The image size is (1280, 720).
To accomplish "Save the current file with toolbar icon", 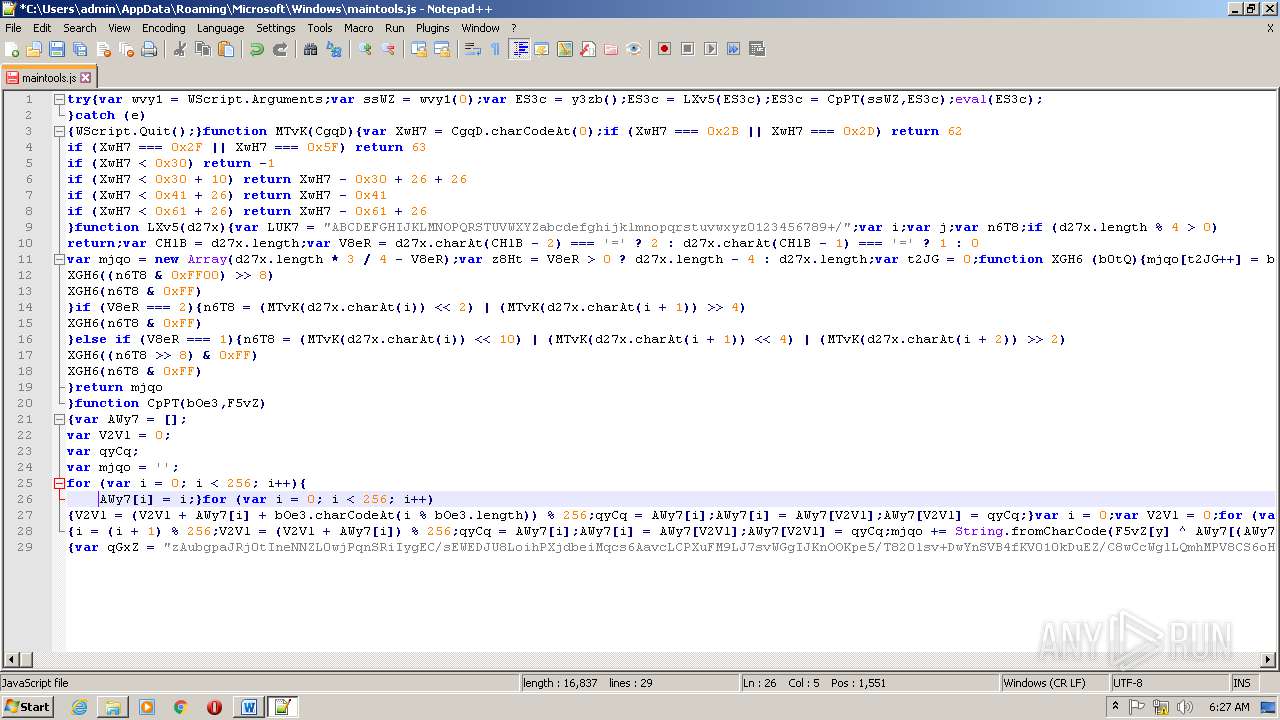I will 57,49.
